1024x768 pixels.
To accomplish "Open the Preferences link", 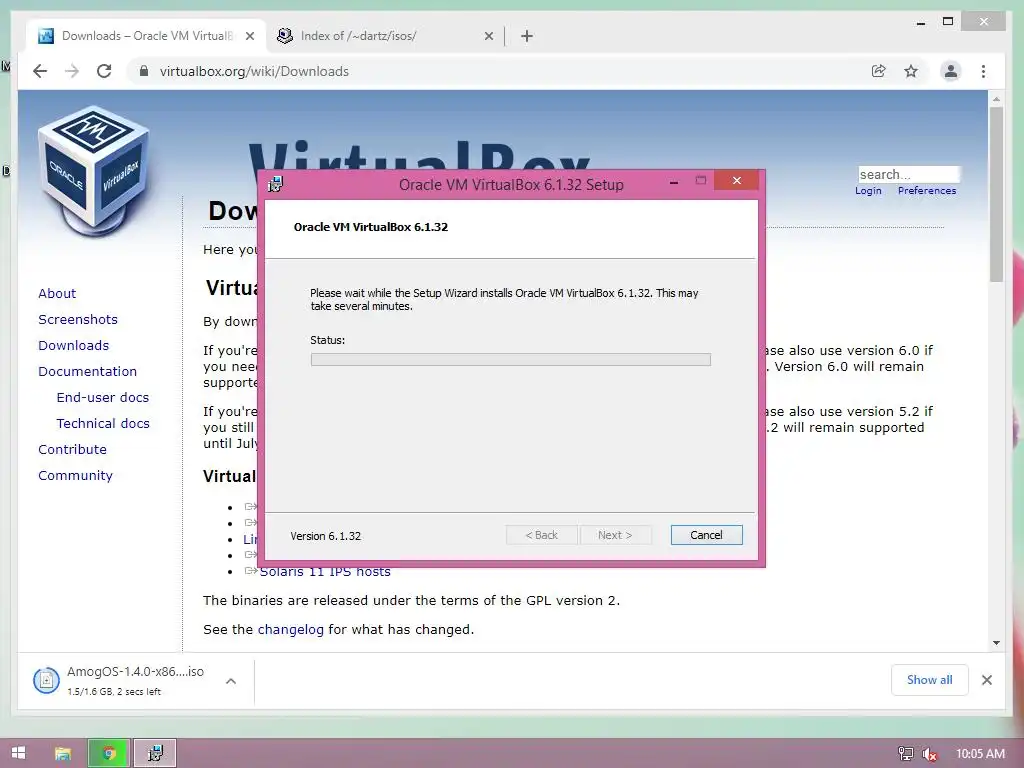I will 927,191.
